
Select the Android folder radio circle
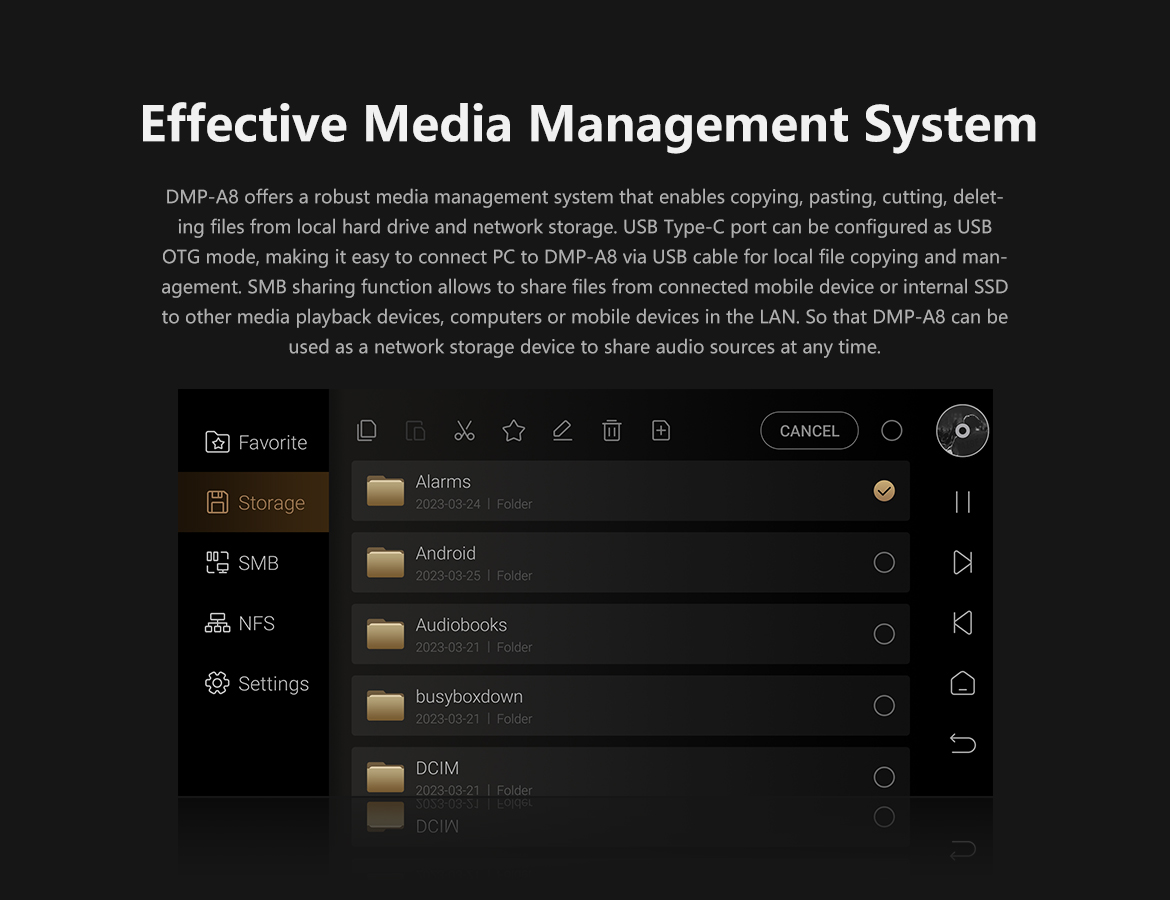pyautogui.click(x=884, y=563)
